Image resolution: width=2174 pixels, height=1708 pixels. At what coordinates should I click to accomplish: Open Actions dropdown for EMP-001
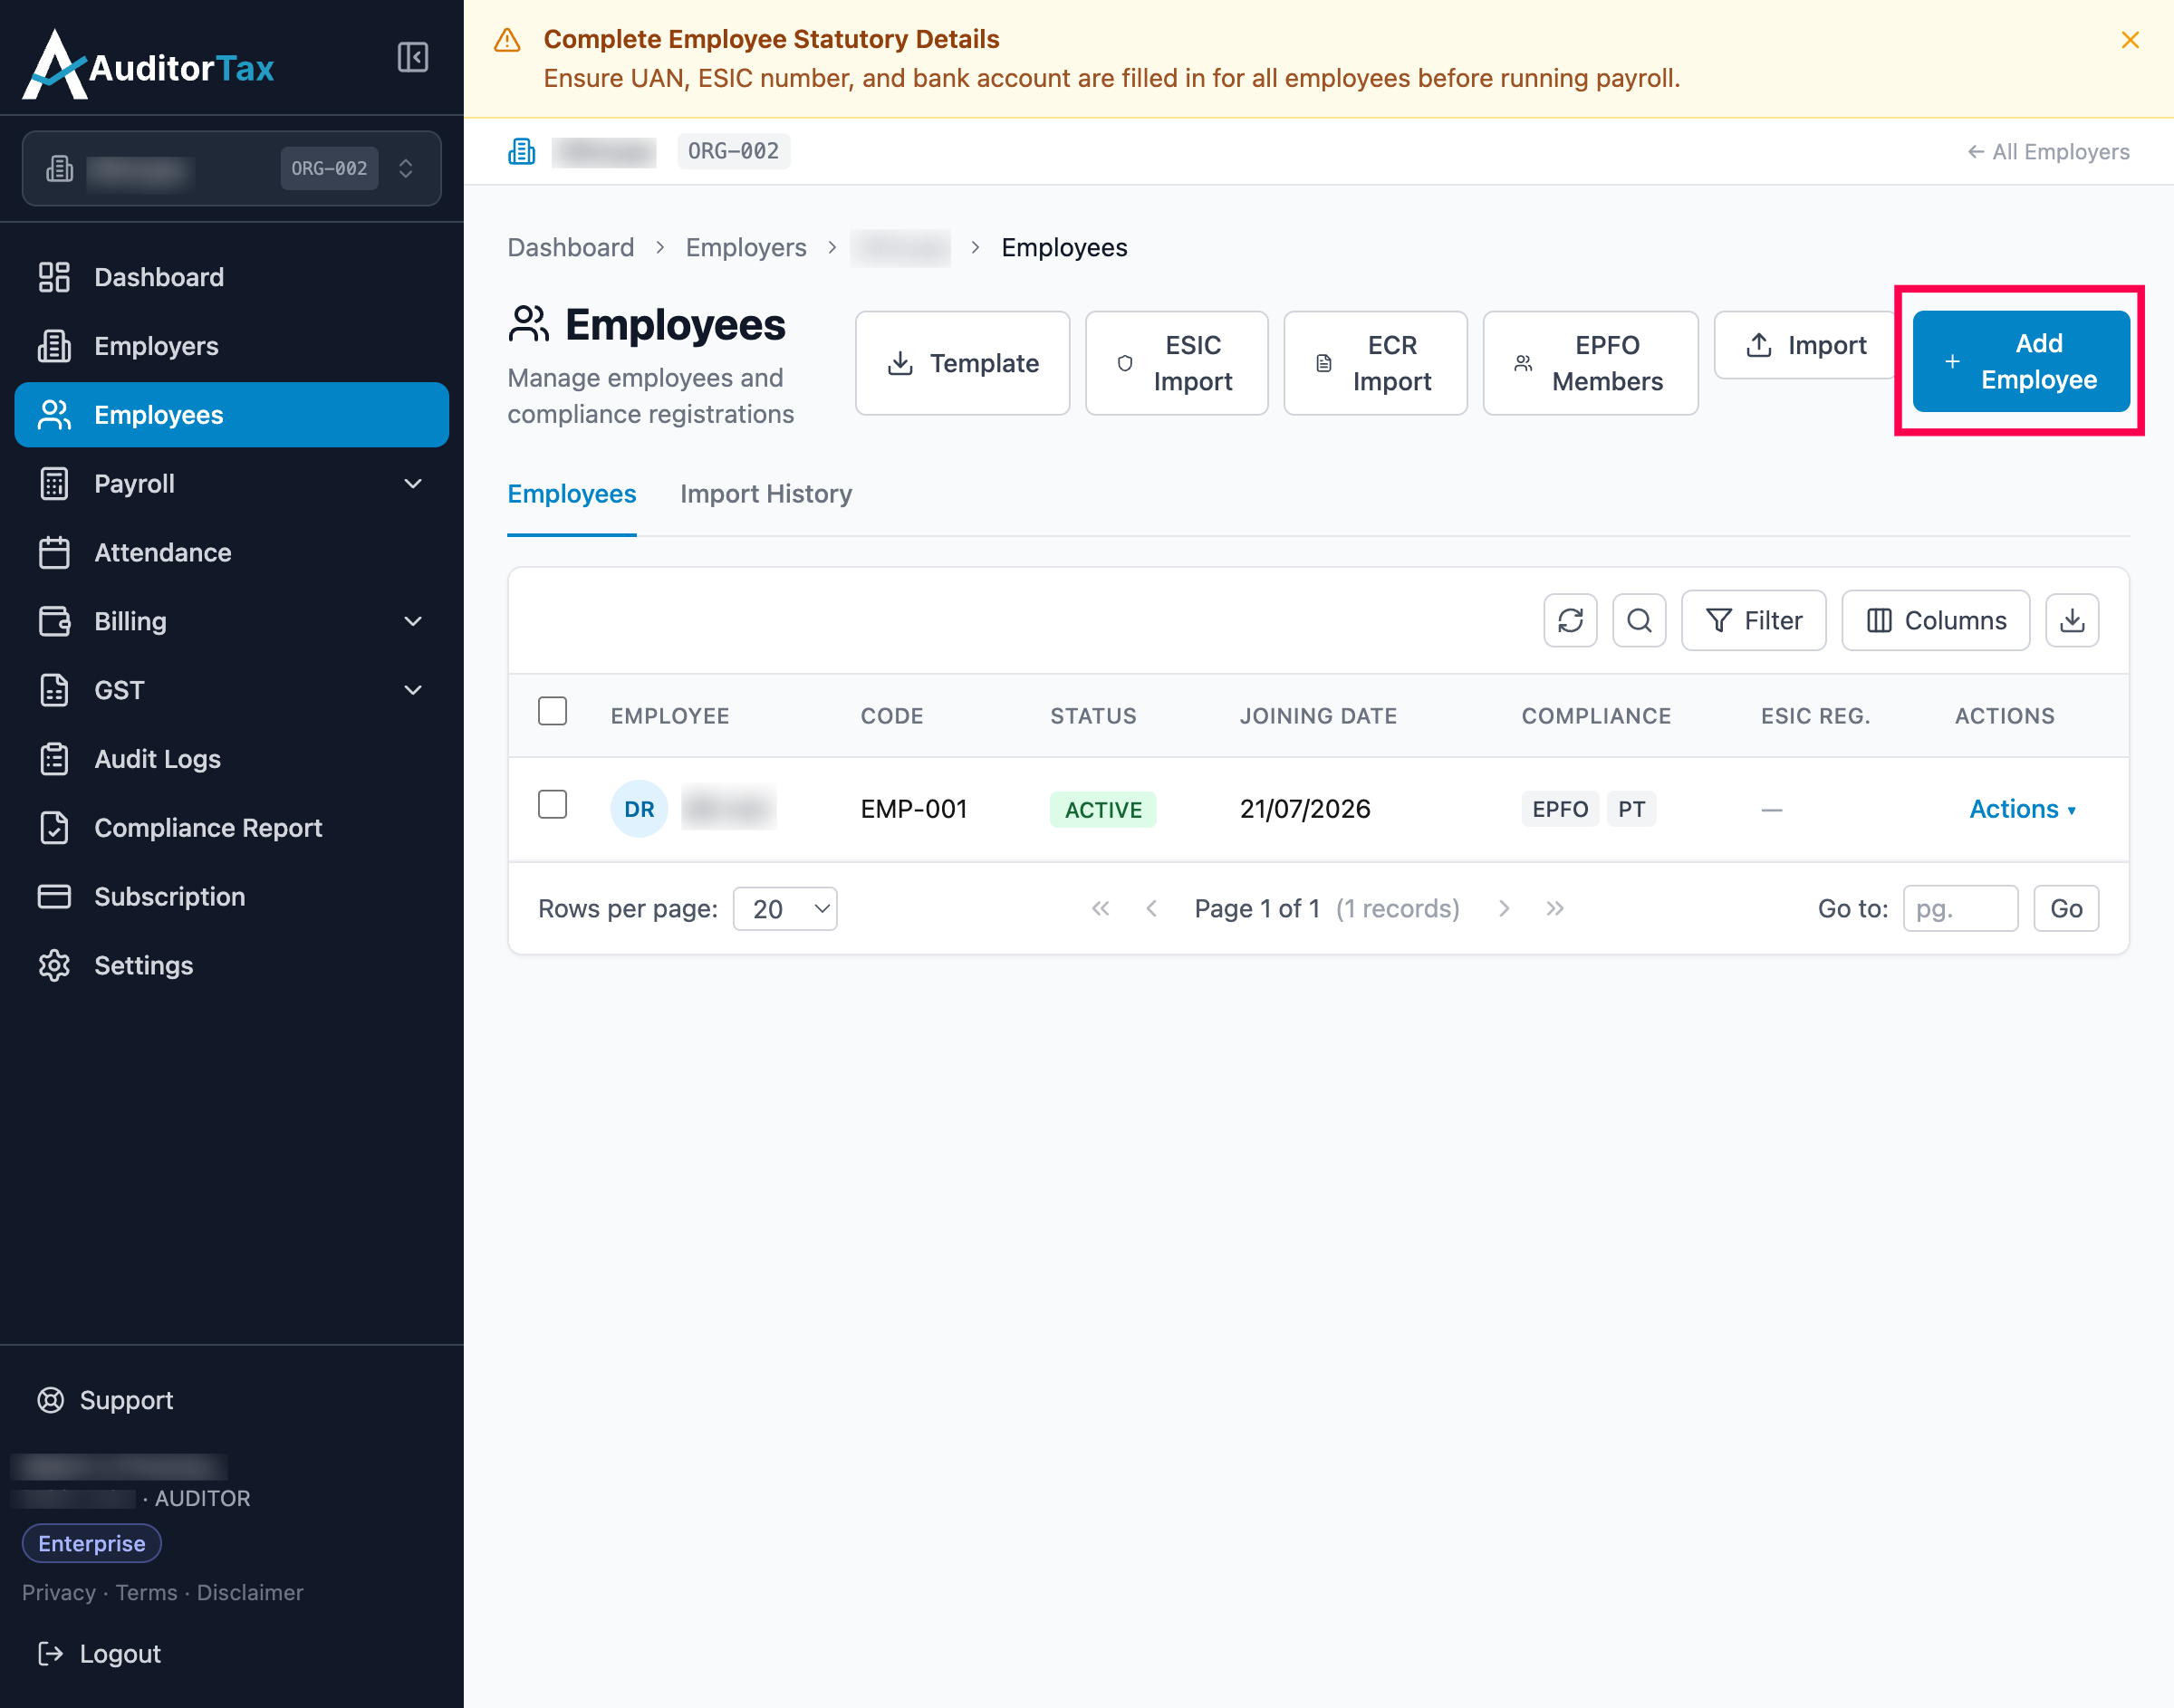2022,809
